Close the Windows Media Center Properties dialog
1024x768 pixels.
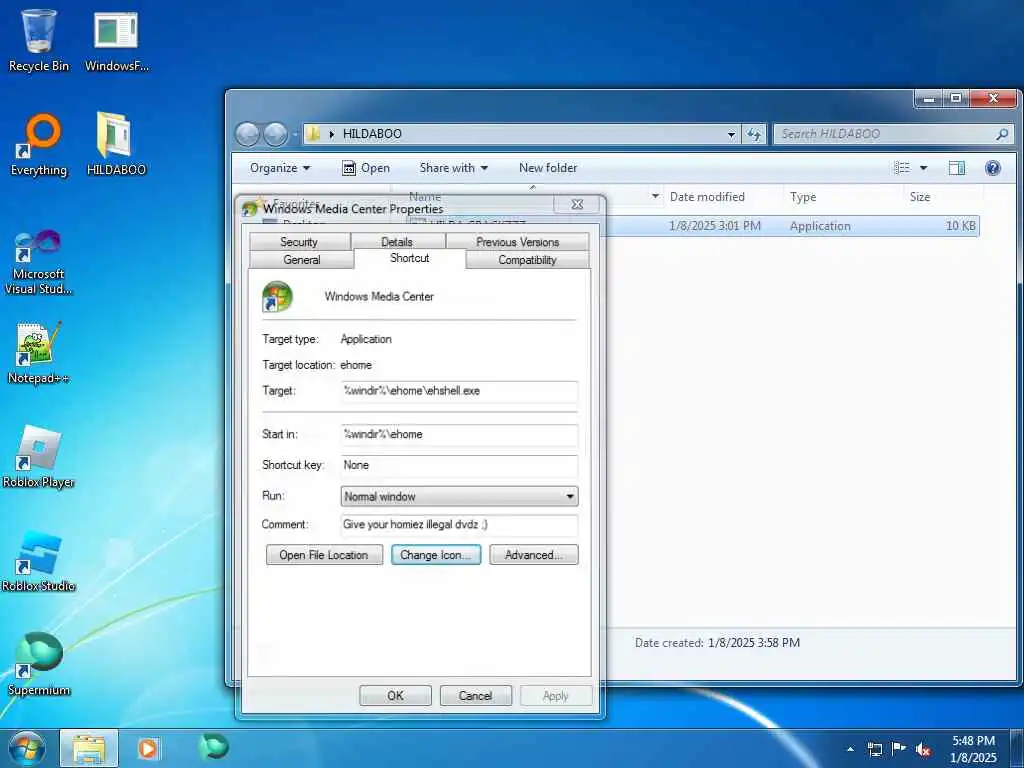coord(577,204)
